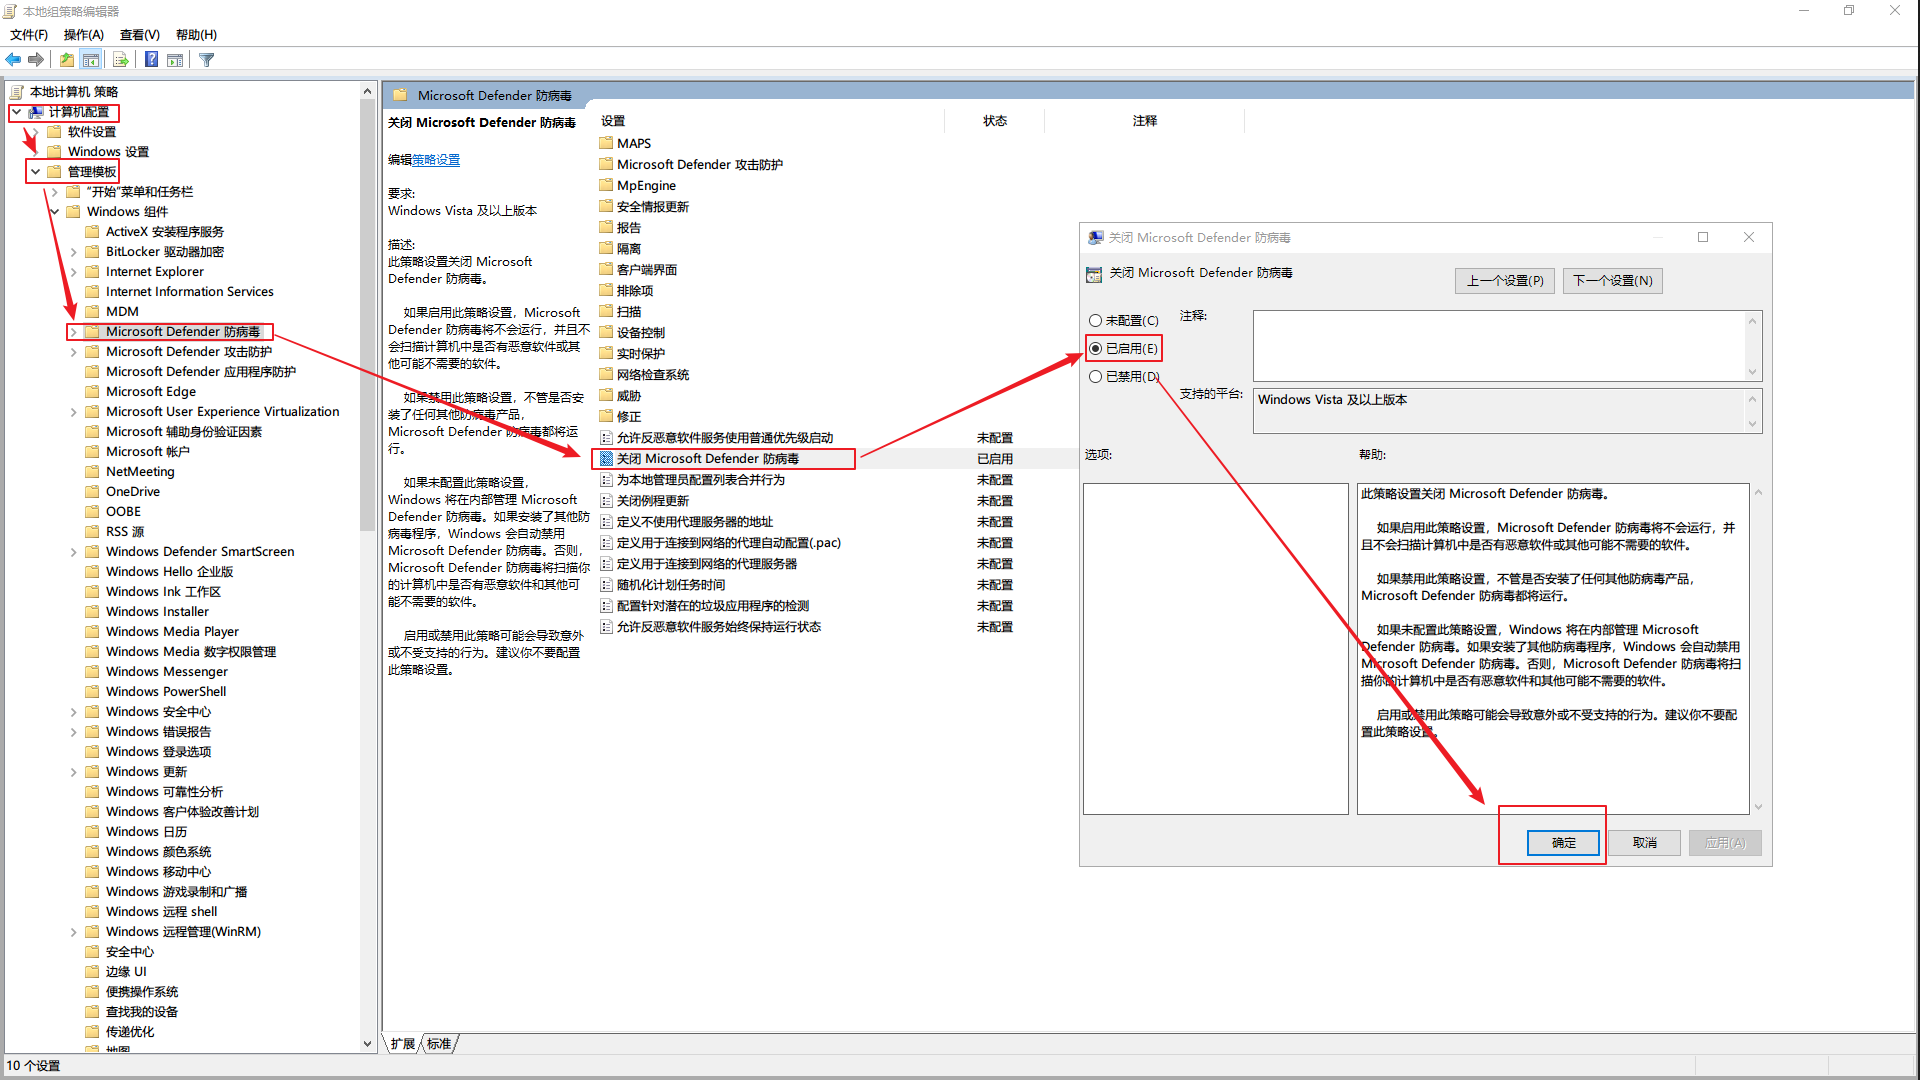Open help via the blue question-mark icon
The height and width of the screenshot is (1080, 1920).
tap(151, 60)
